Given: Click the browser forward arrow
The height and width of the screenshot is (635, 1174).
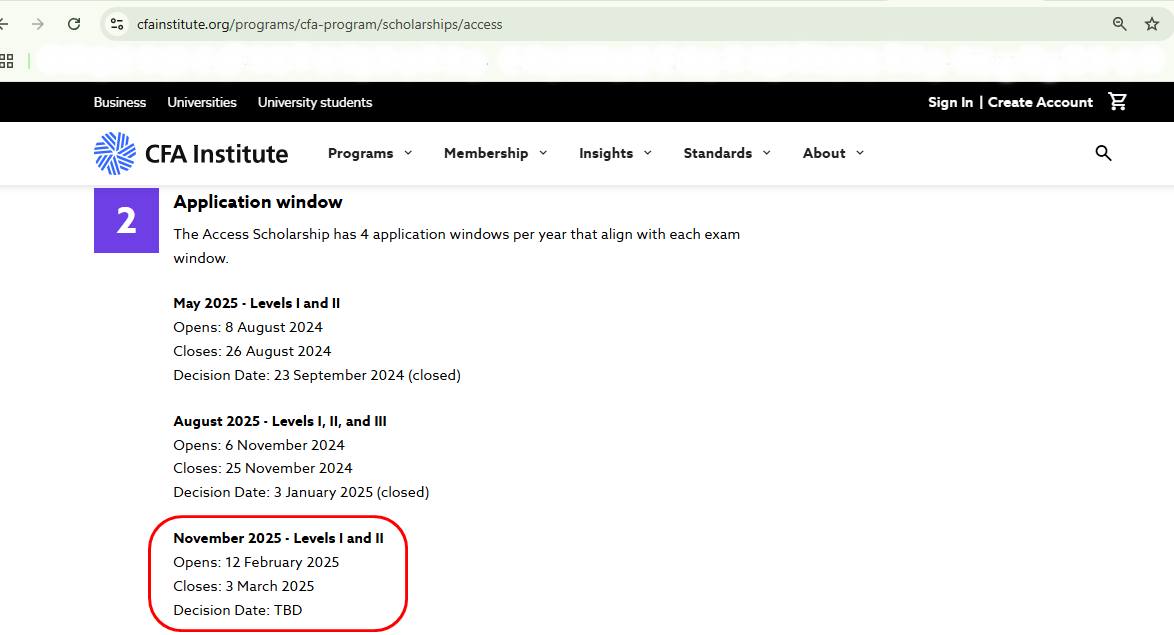Looking at the screenshot, I should pyautogui.click(x=37, y=24).
